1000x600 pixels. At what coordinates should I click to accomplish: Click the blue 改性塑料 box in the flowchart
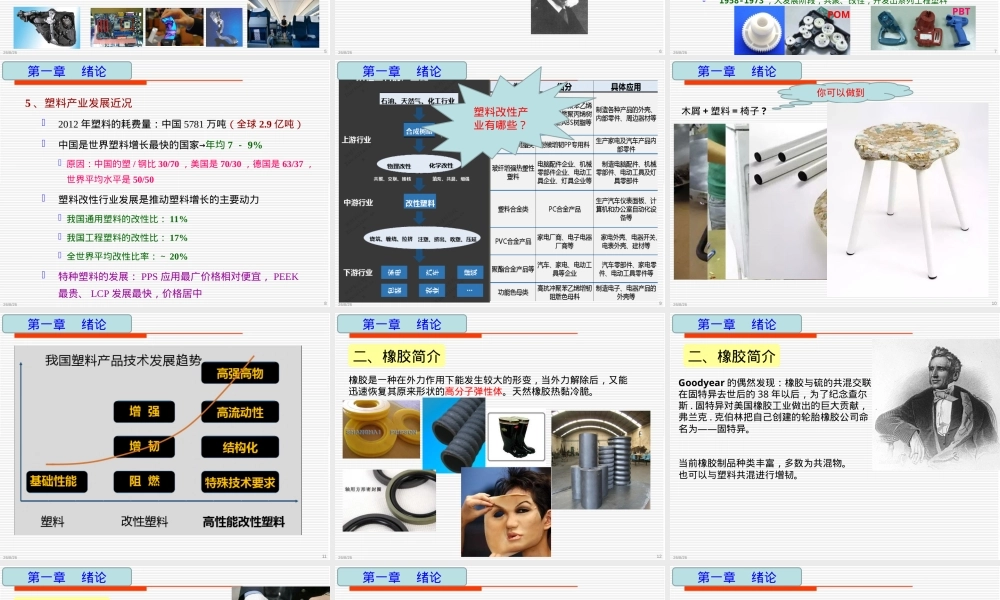(x=420, y=203)
